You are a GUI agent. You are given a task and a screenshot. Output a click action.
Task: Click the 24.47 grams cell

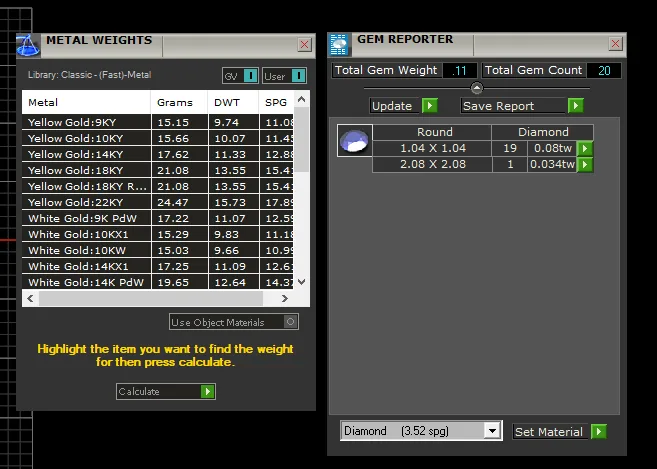pos(179,202)
